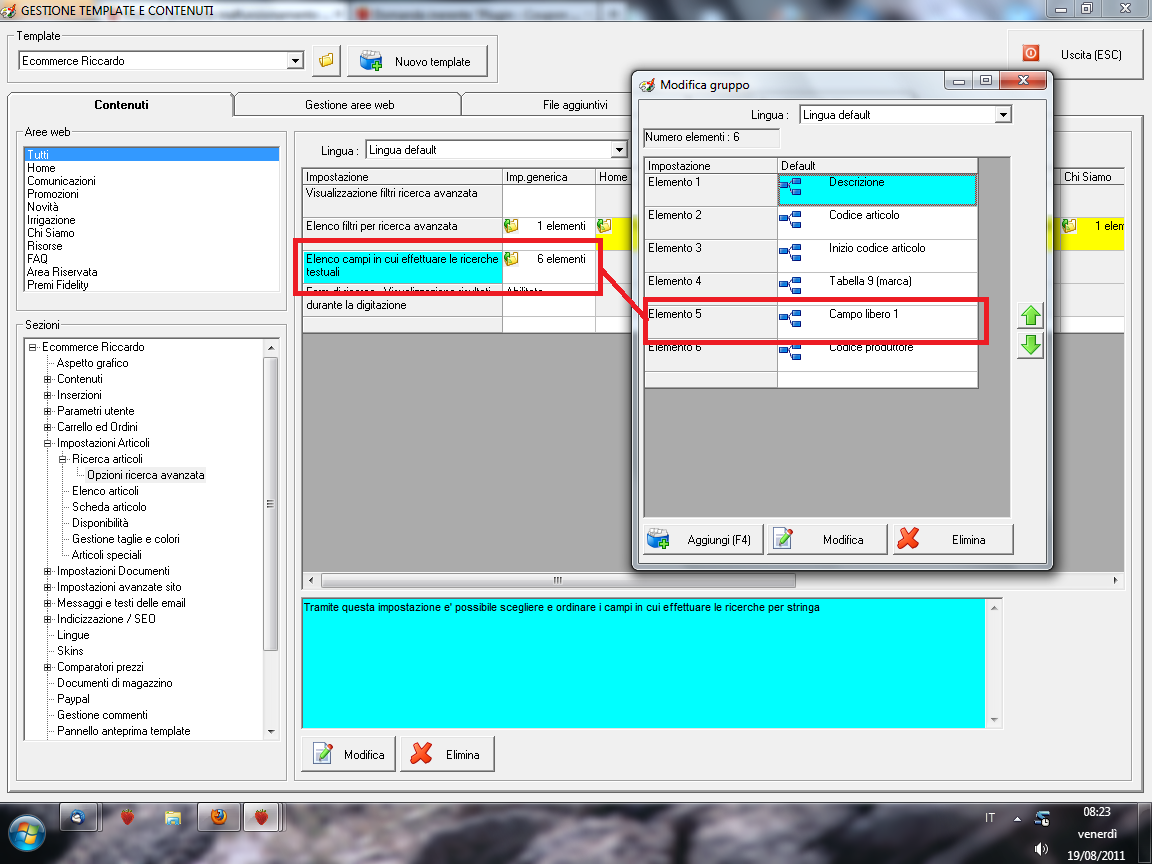Open Windows Start orb
The height and width of the screenshot is (864, 1152).
pyautogui.click(x=26, y=834)
